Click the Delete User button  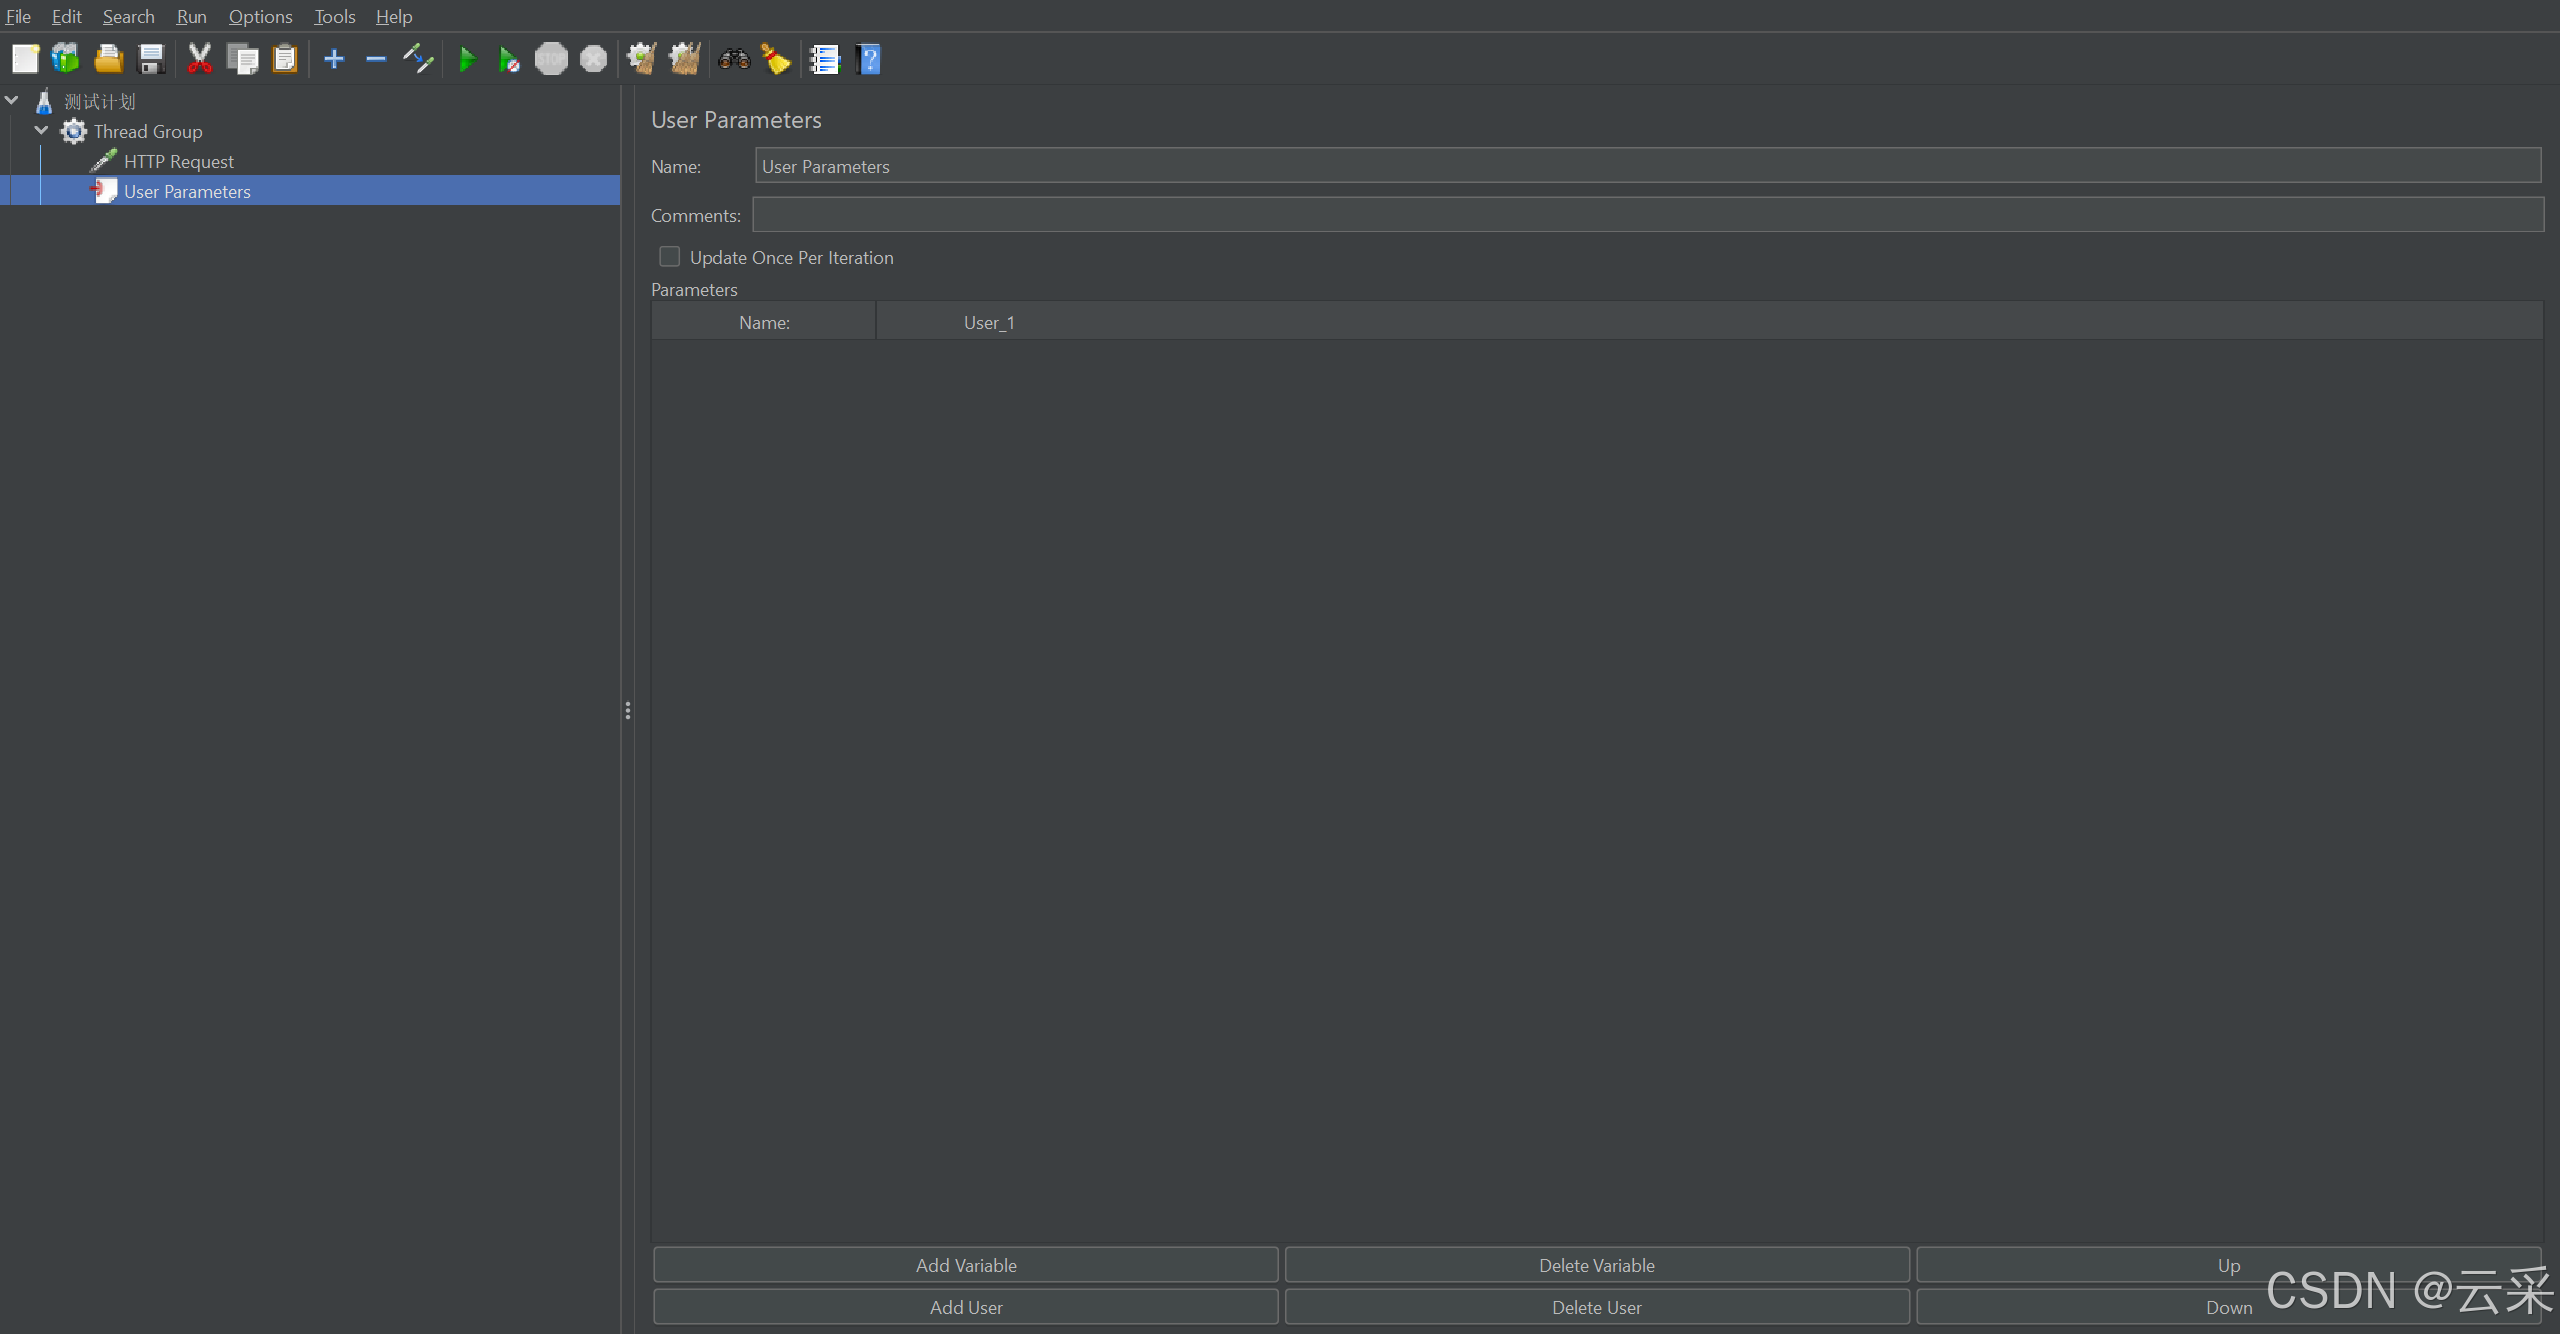1597,1307
